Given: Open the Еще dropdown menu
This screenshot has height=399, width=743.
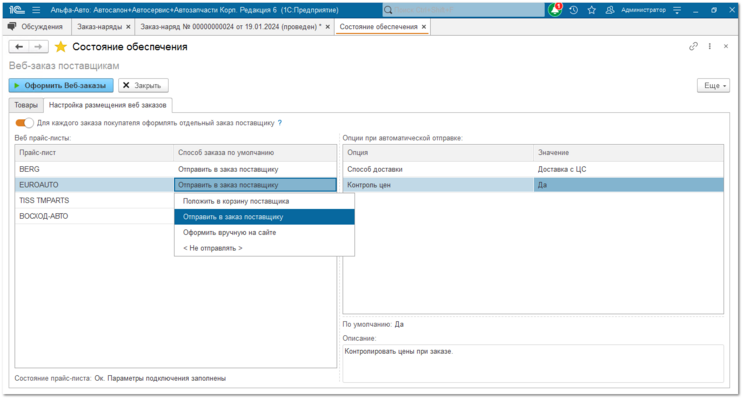Looking at the screenshot, I should [713, 85].
